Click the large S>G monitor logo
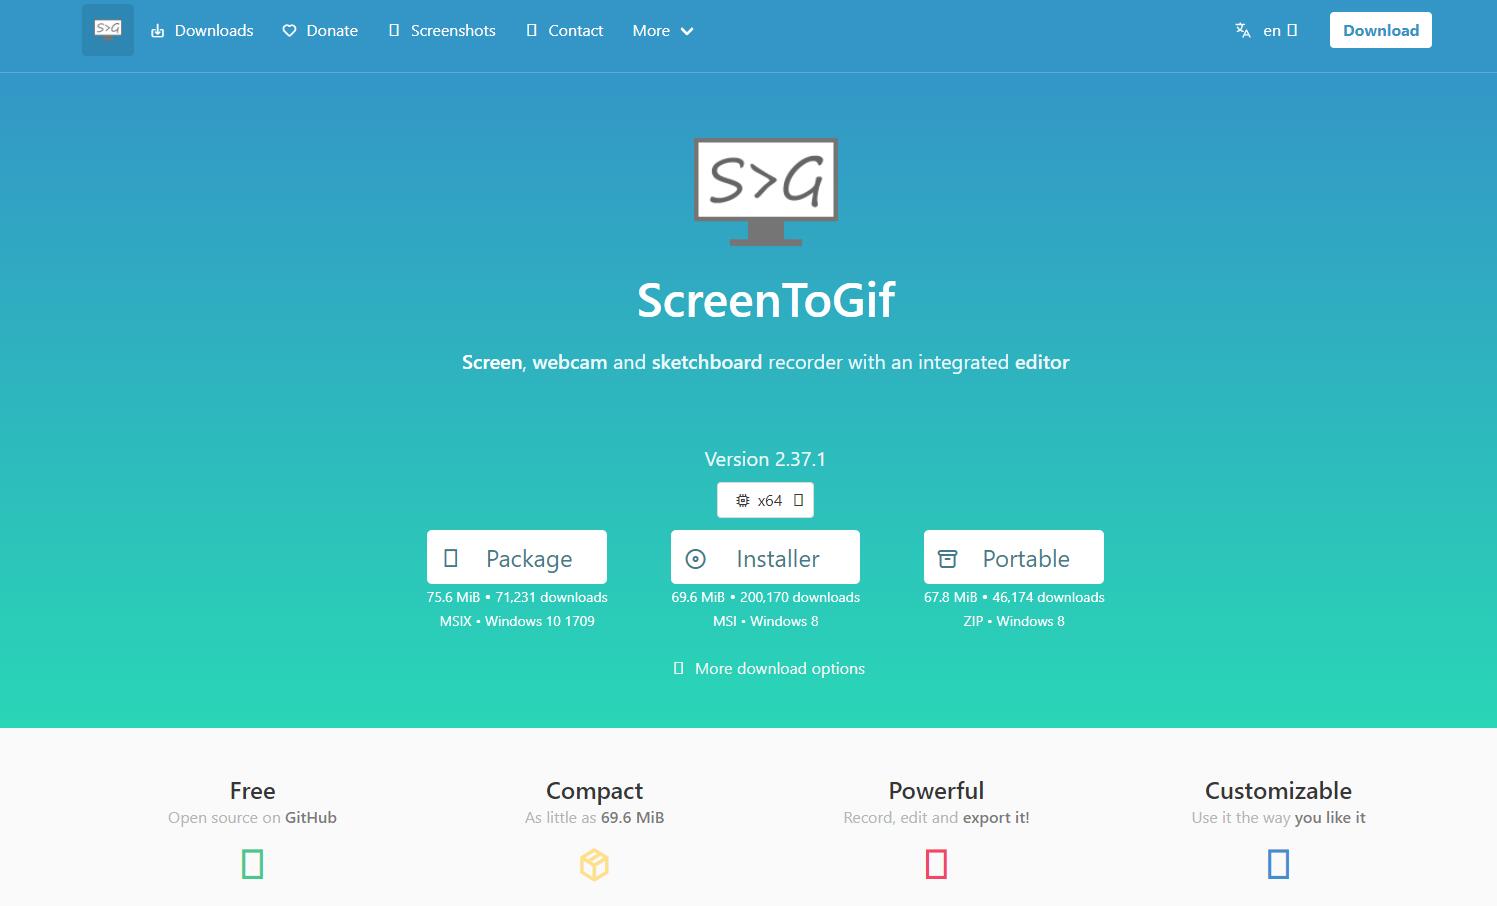Viewport: 1497px width, 906px height. [x=766, y=191]
